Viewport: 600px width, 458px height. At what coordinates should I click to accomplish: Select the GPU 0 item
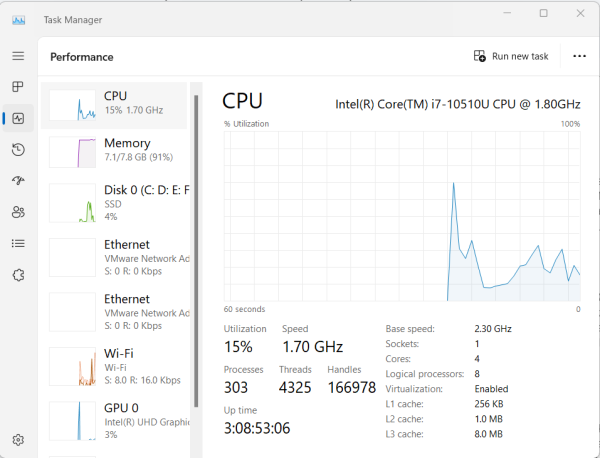[116, 420]
